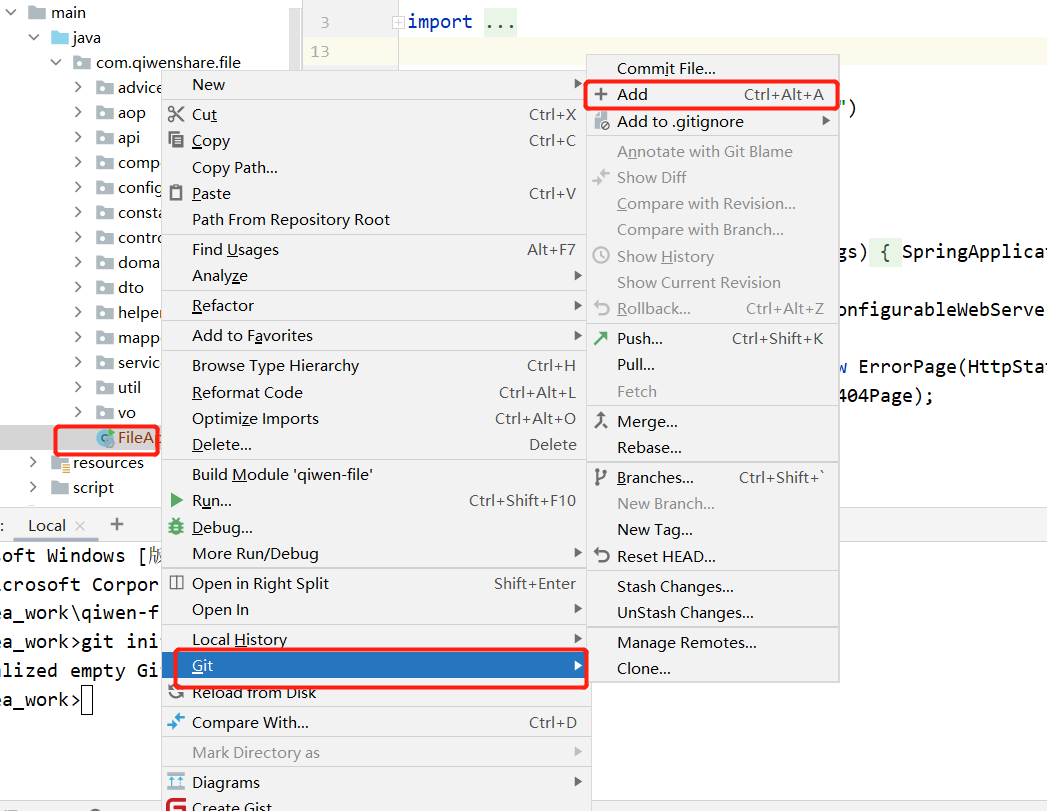Choose UnStash Changes...
Viewport: 1047px width, 811px height.
pos(712,612)
